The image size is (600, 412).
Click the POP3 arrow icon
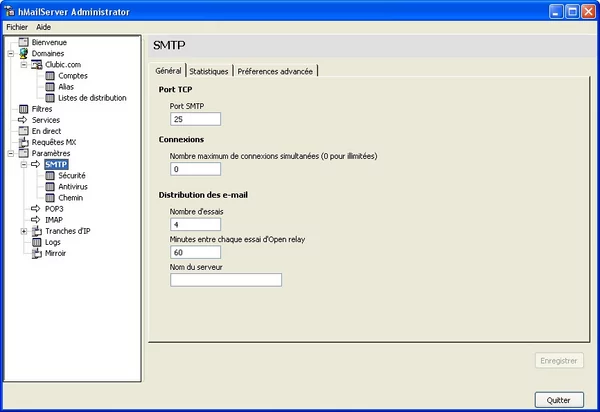click(36, 208)
